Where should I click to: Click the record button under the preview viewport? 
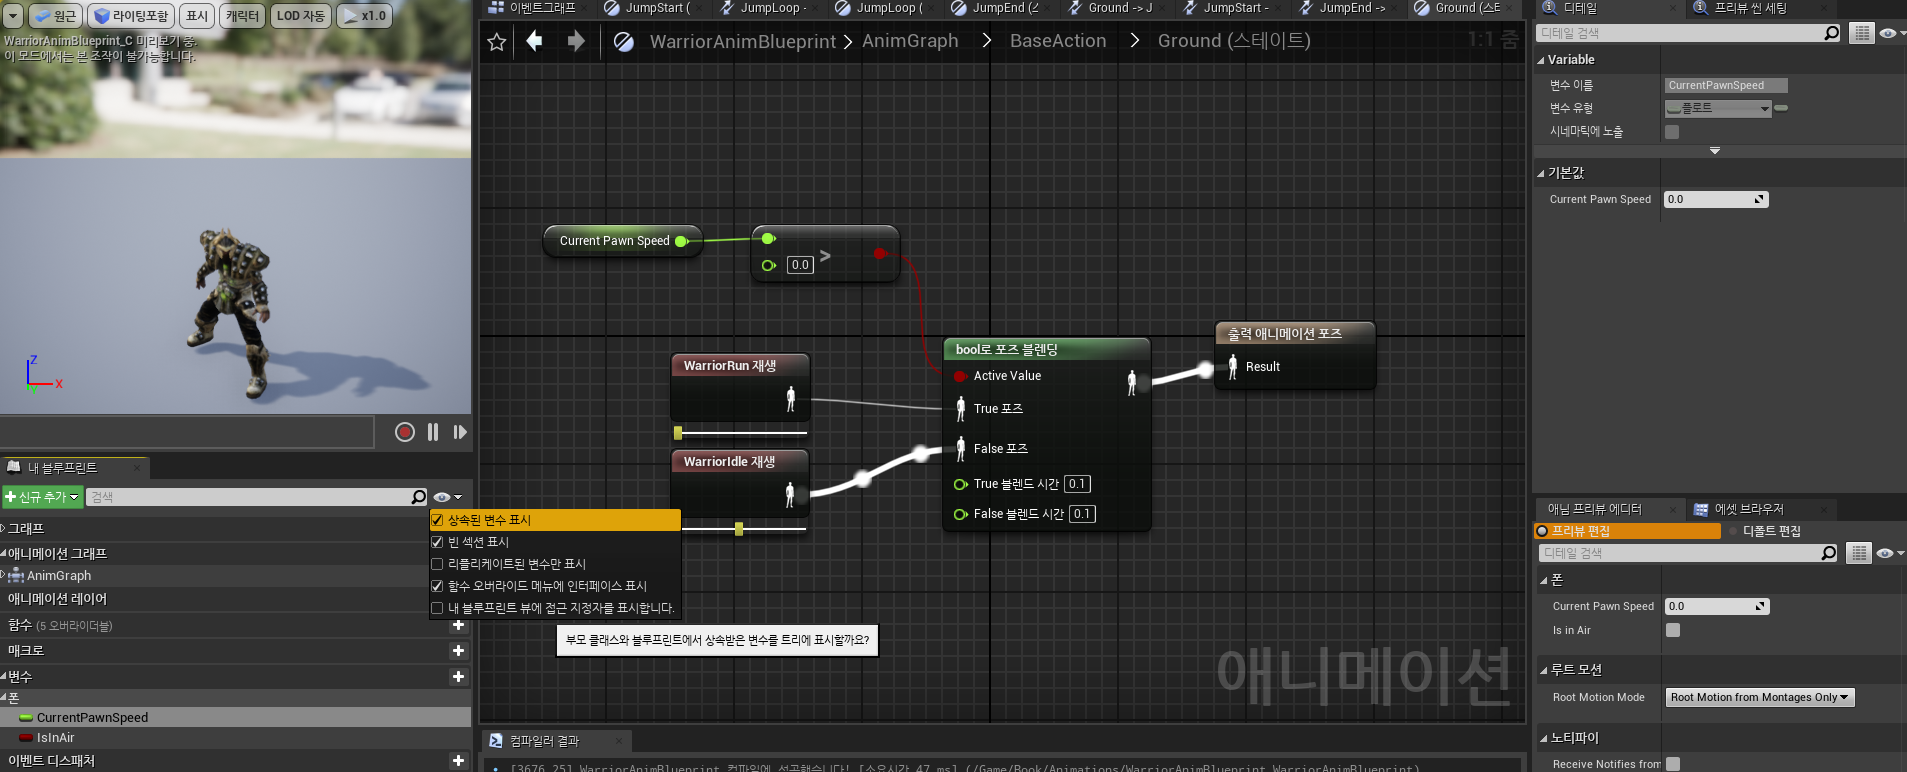(405, 432)
